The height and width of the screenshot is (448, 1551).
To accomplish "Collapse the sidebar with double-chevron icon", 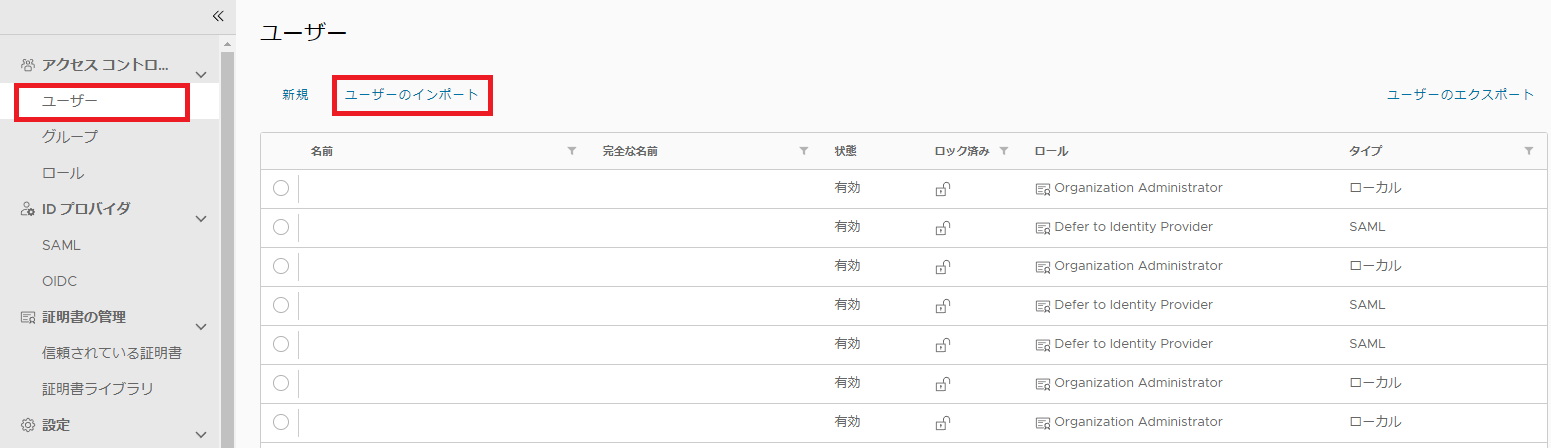I will pos(218,16).
